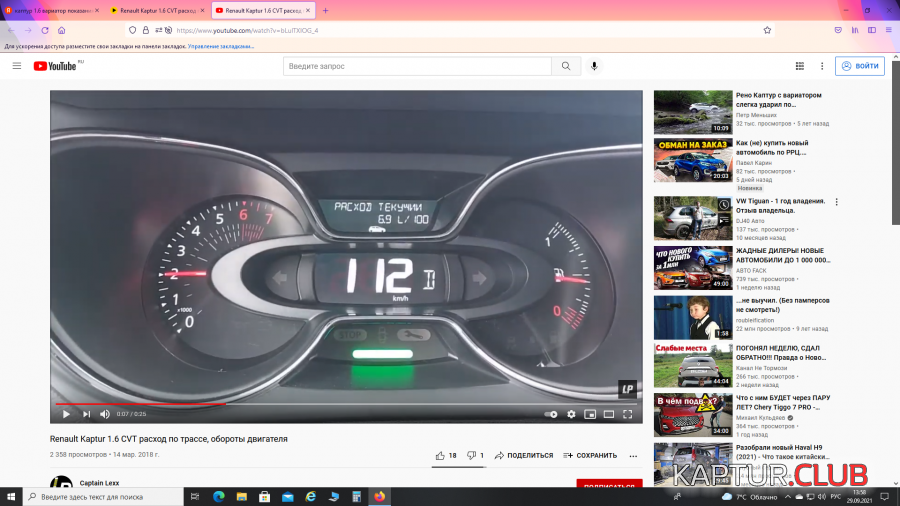The image size is (900, 506).
Task: Open the player settings gear
Action: point(571,414)
